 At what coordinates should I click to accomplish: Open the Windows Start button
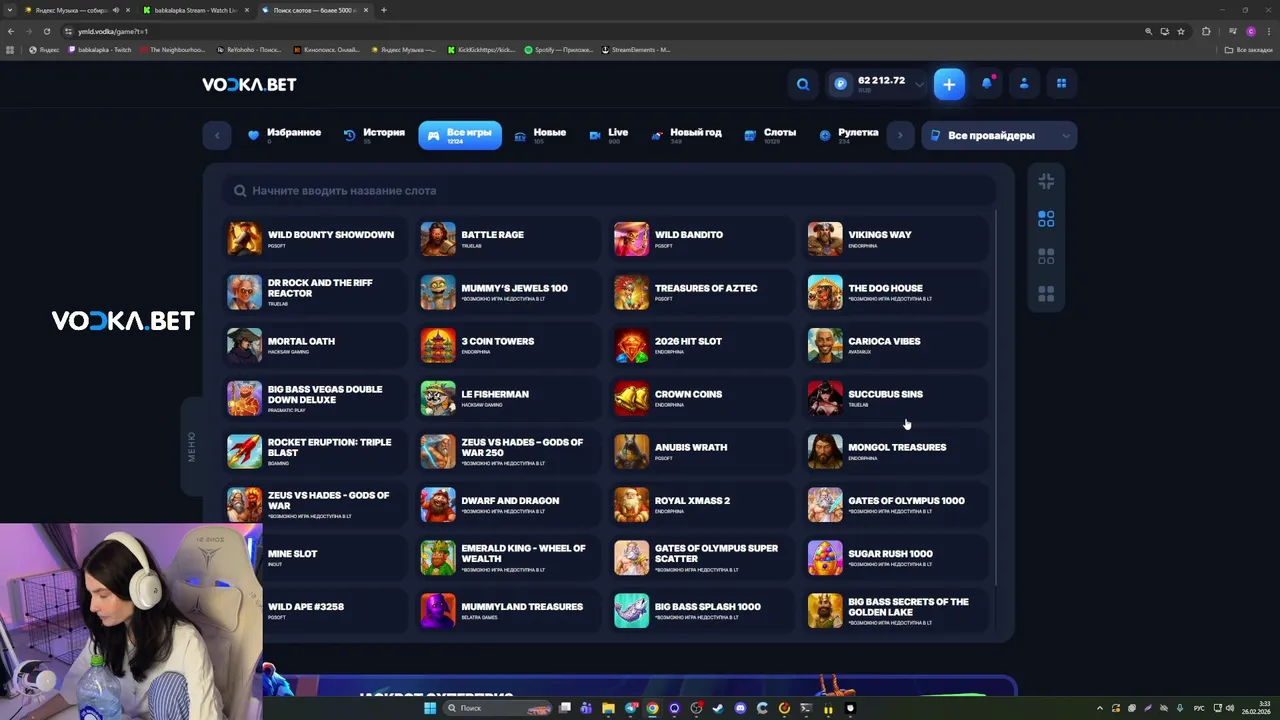point(429,708)
